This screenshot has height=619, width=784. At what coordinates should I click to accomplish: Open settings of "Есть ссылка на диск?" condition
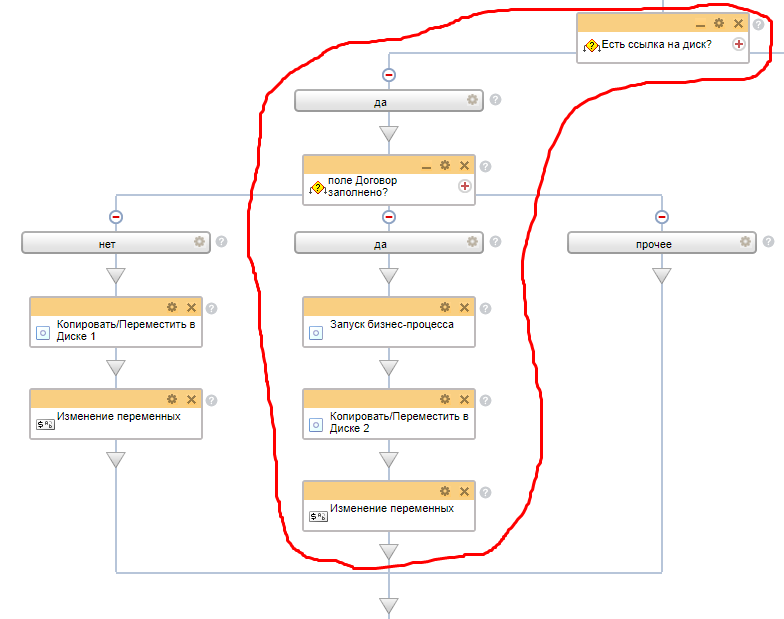tap(718, 23)
